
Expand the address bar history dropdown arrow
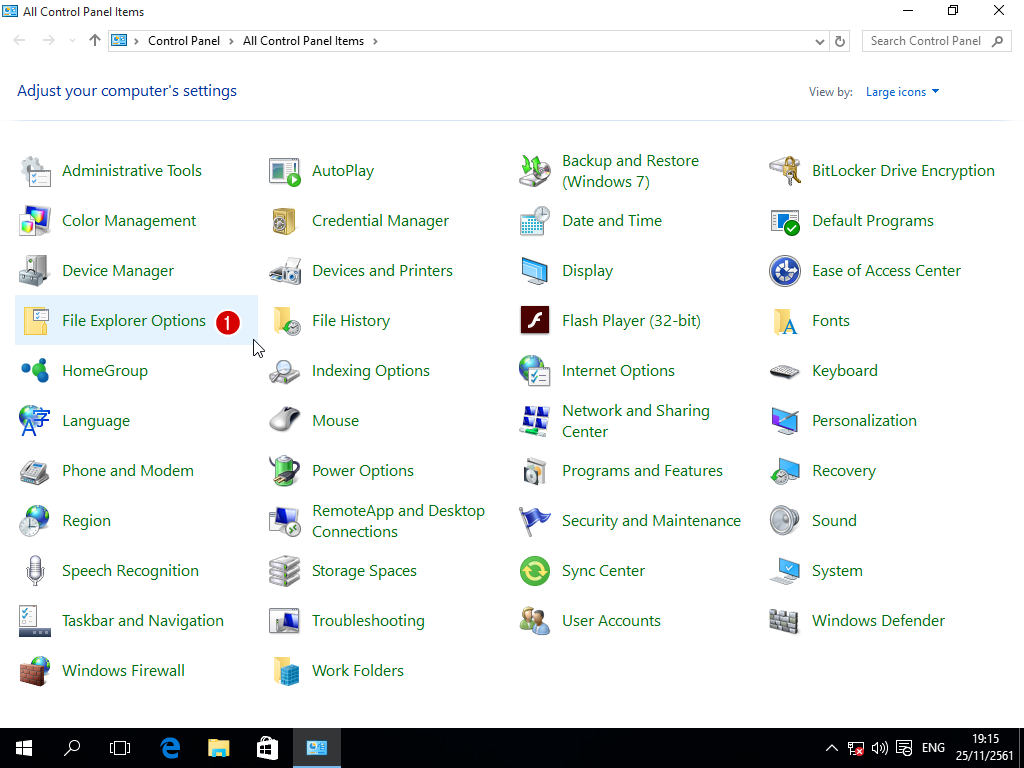[x=820, y=42]
